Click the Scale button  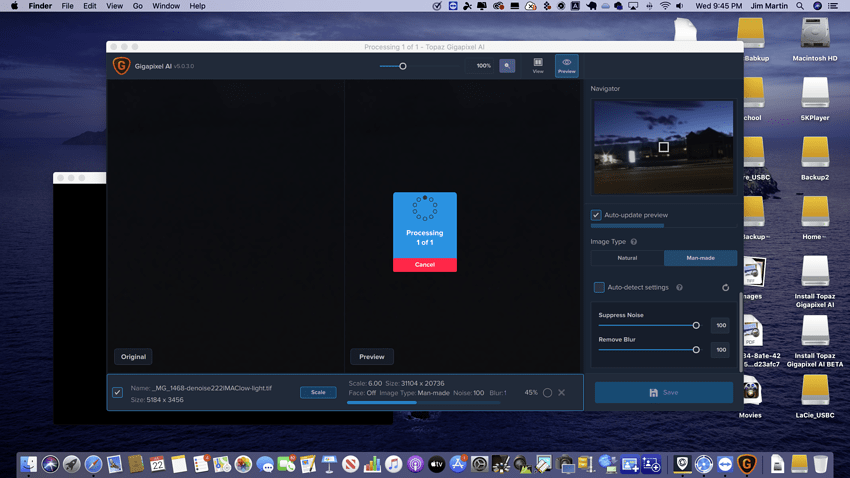(318, 392)
